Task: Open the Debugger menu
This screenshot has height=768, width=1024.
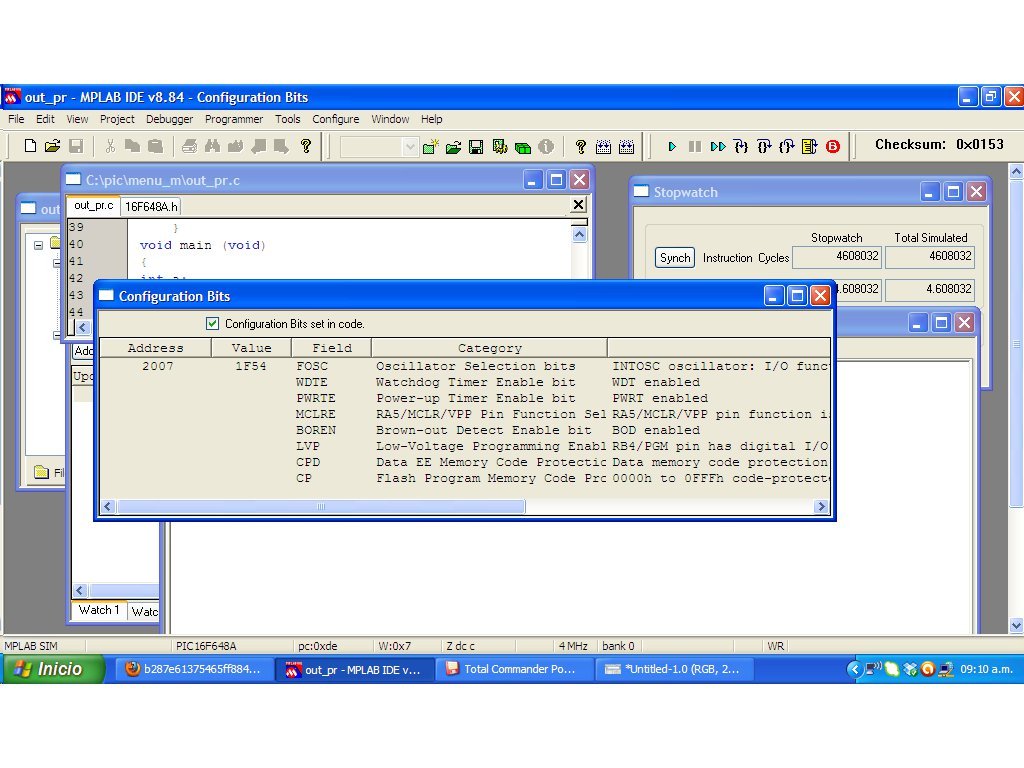Action: point(169,119)
